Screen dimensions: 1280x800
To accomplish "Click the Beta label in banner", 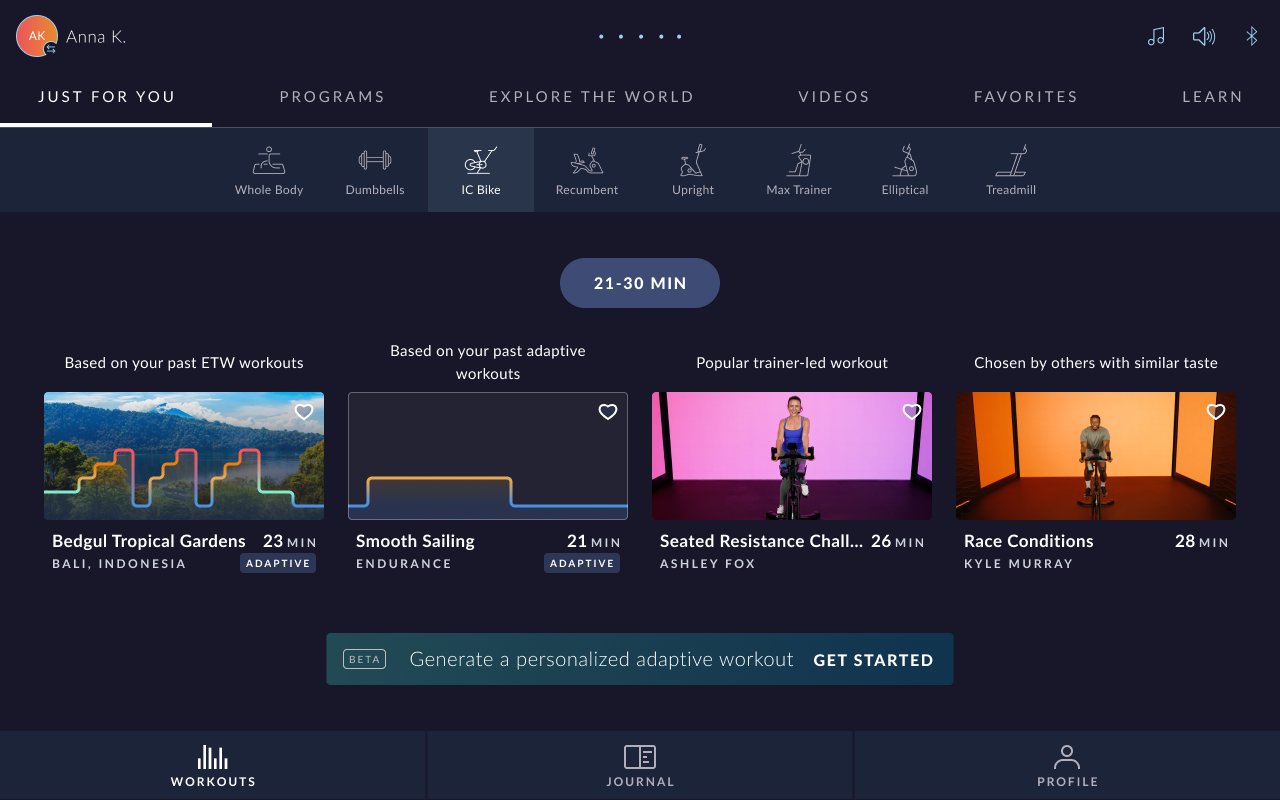I will coord(365,660).
